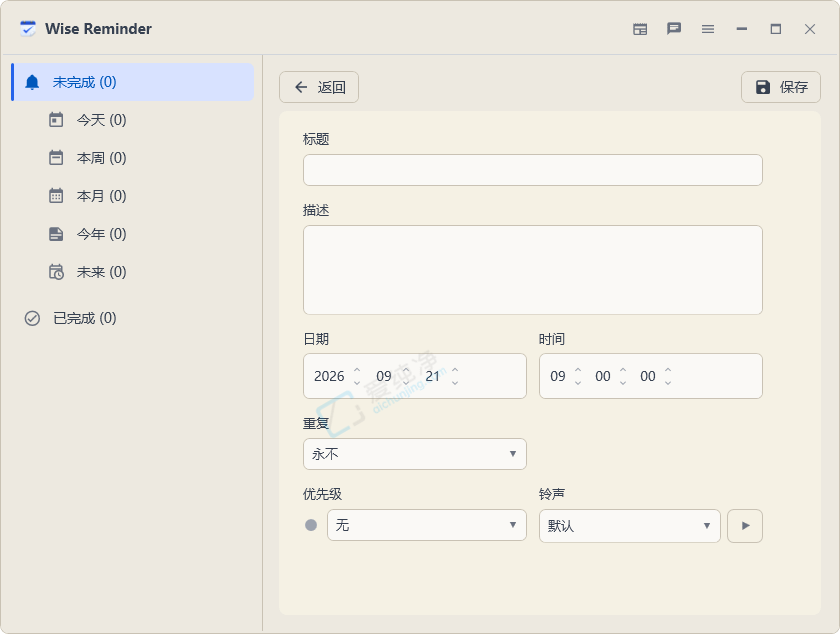Screen dimensions: 840x634
Task: Open the 优先级 priority dropdown showing 无
Action: click(x=426, y=525)
